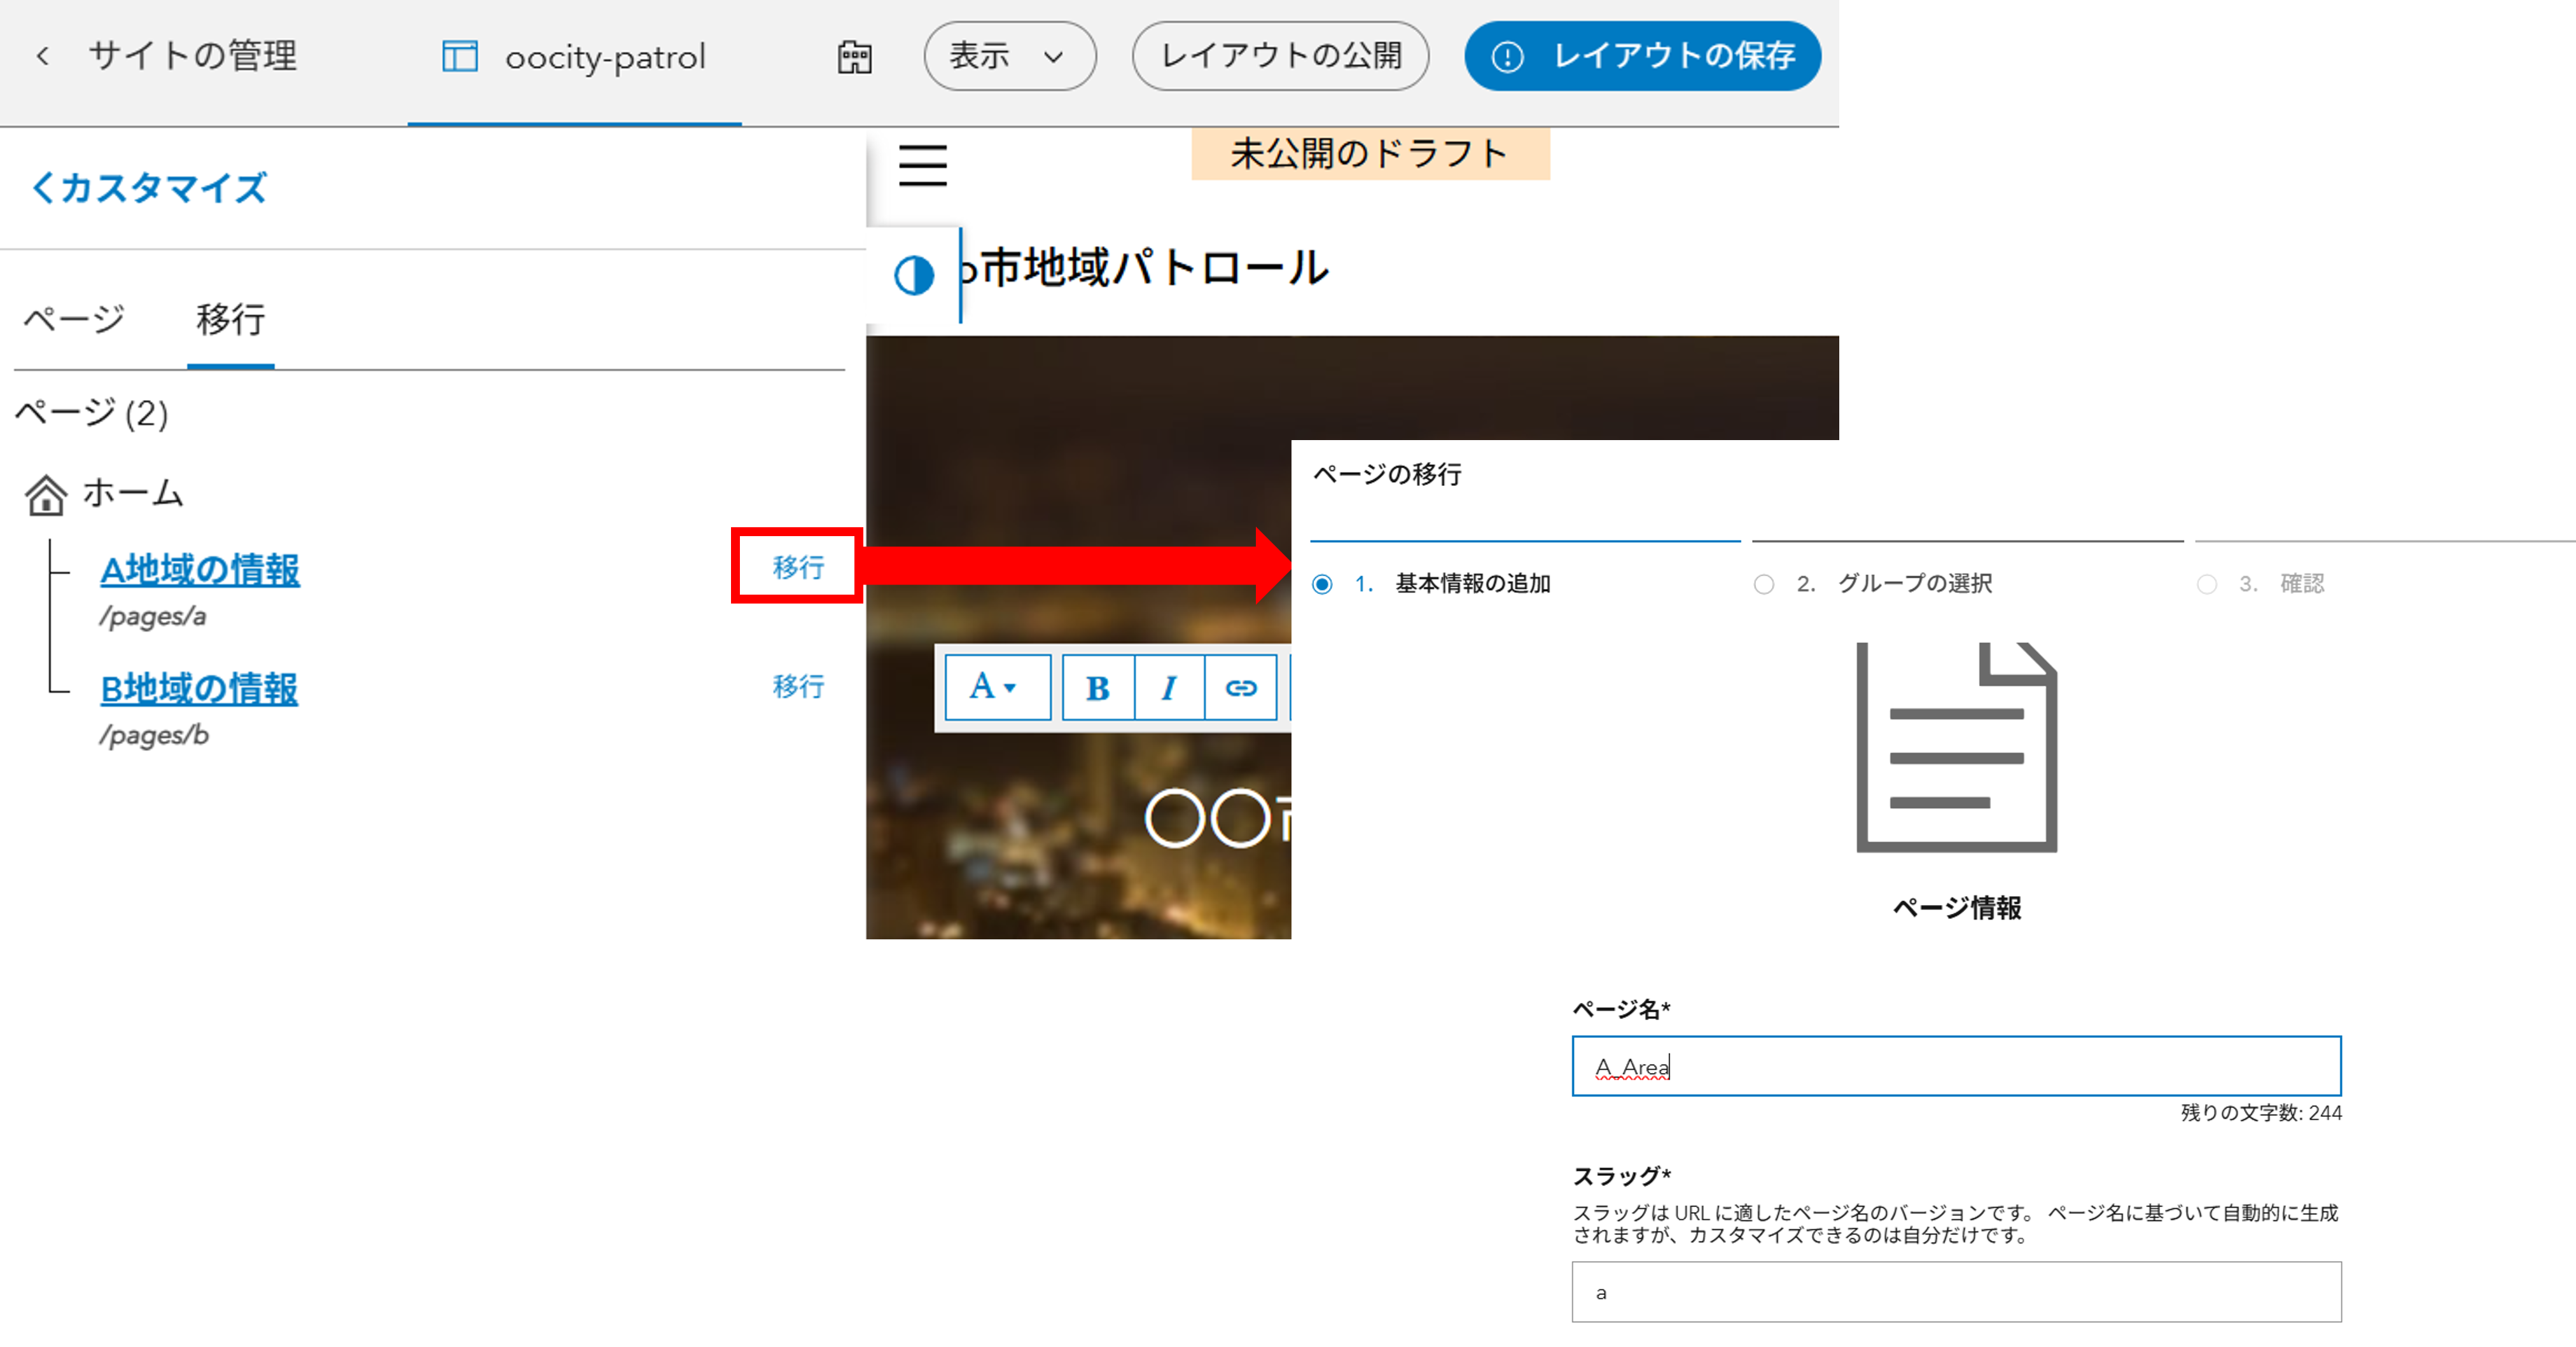The height and width of the screenshot is (1347, 2576).
Task: Click the スラッグ input field
Action: 1956,1292
